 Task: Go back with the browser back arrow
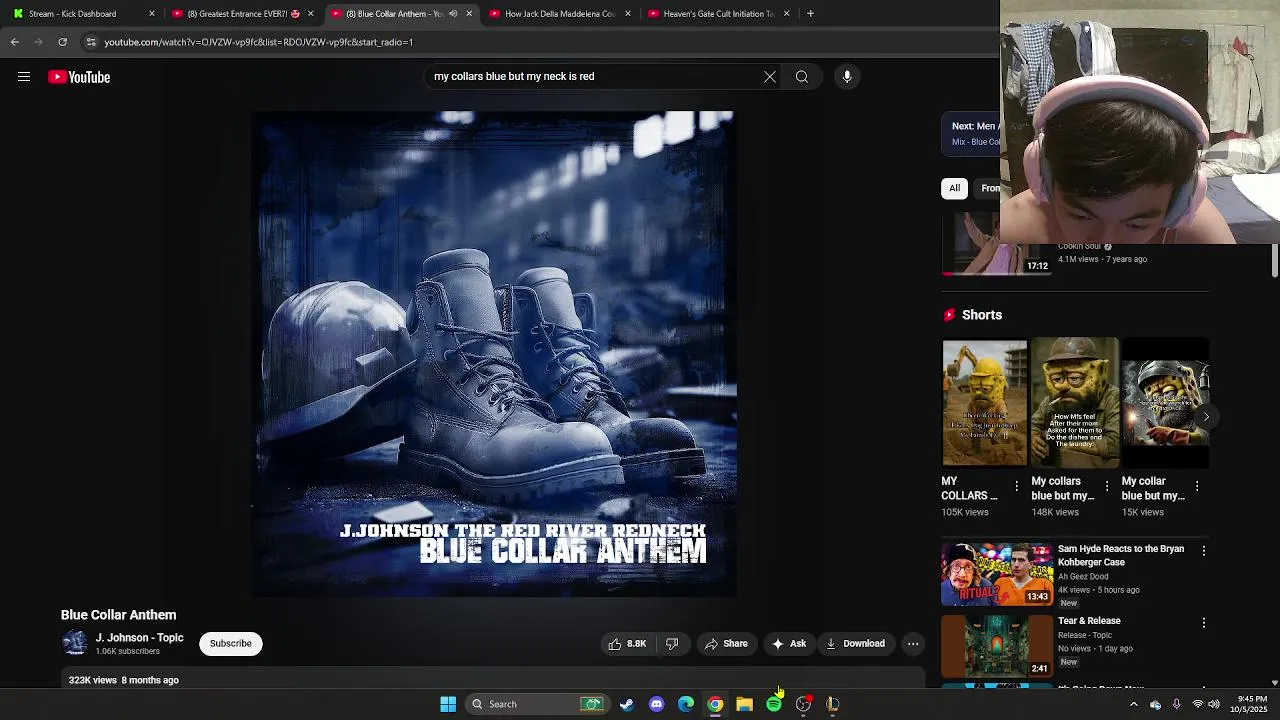click(14, 42)
